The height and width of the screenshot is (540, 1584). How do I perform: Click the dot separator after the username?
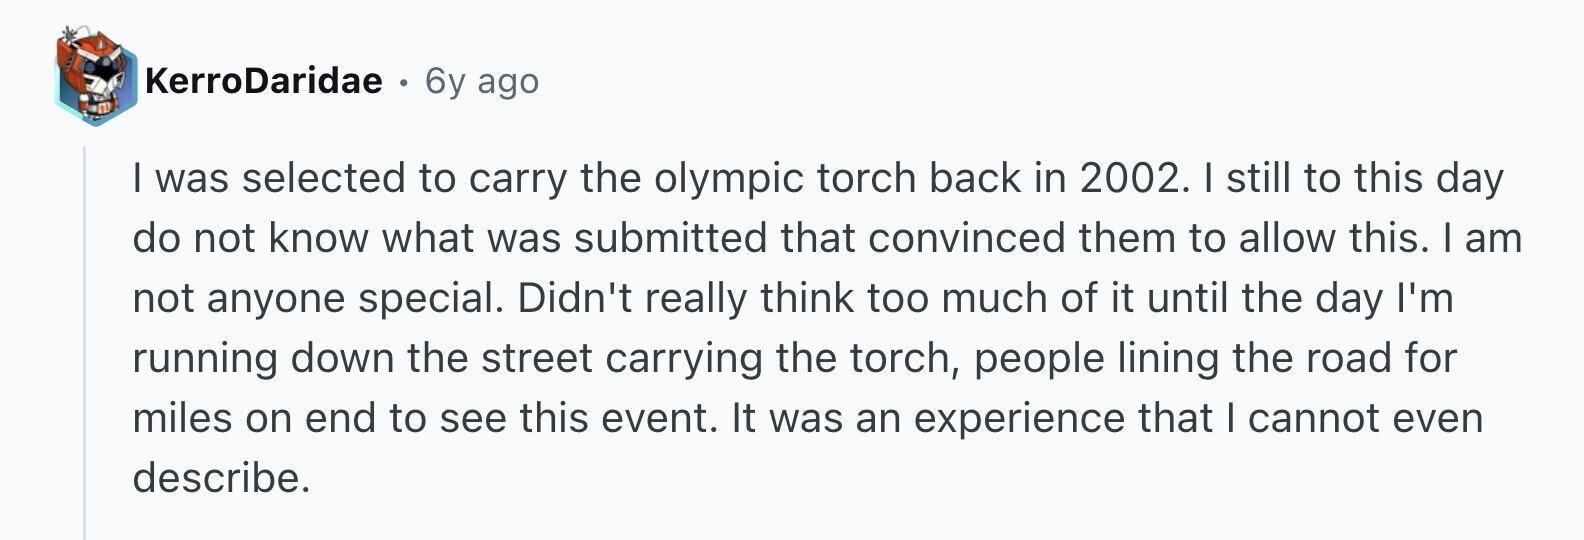[403, 82]
